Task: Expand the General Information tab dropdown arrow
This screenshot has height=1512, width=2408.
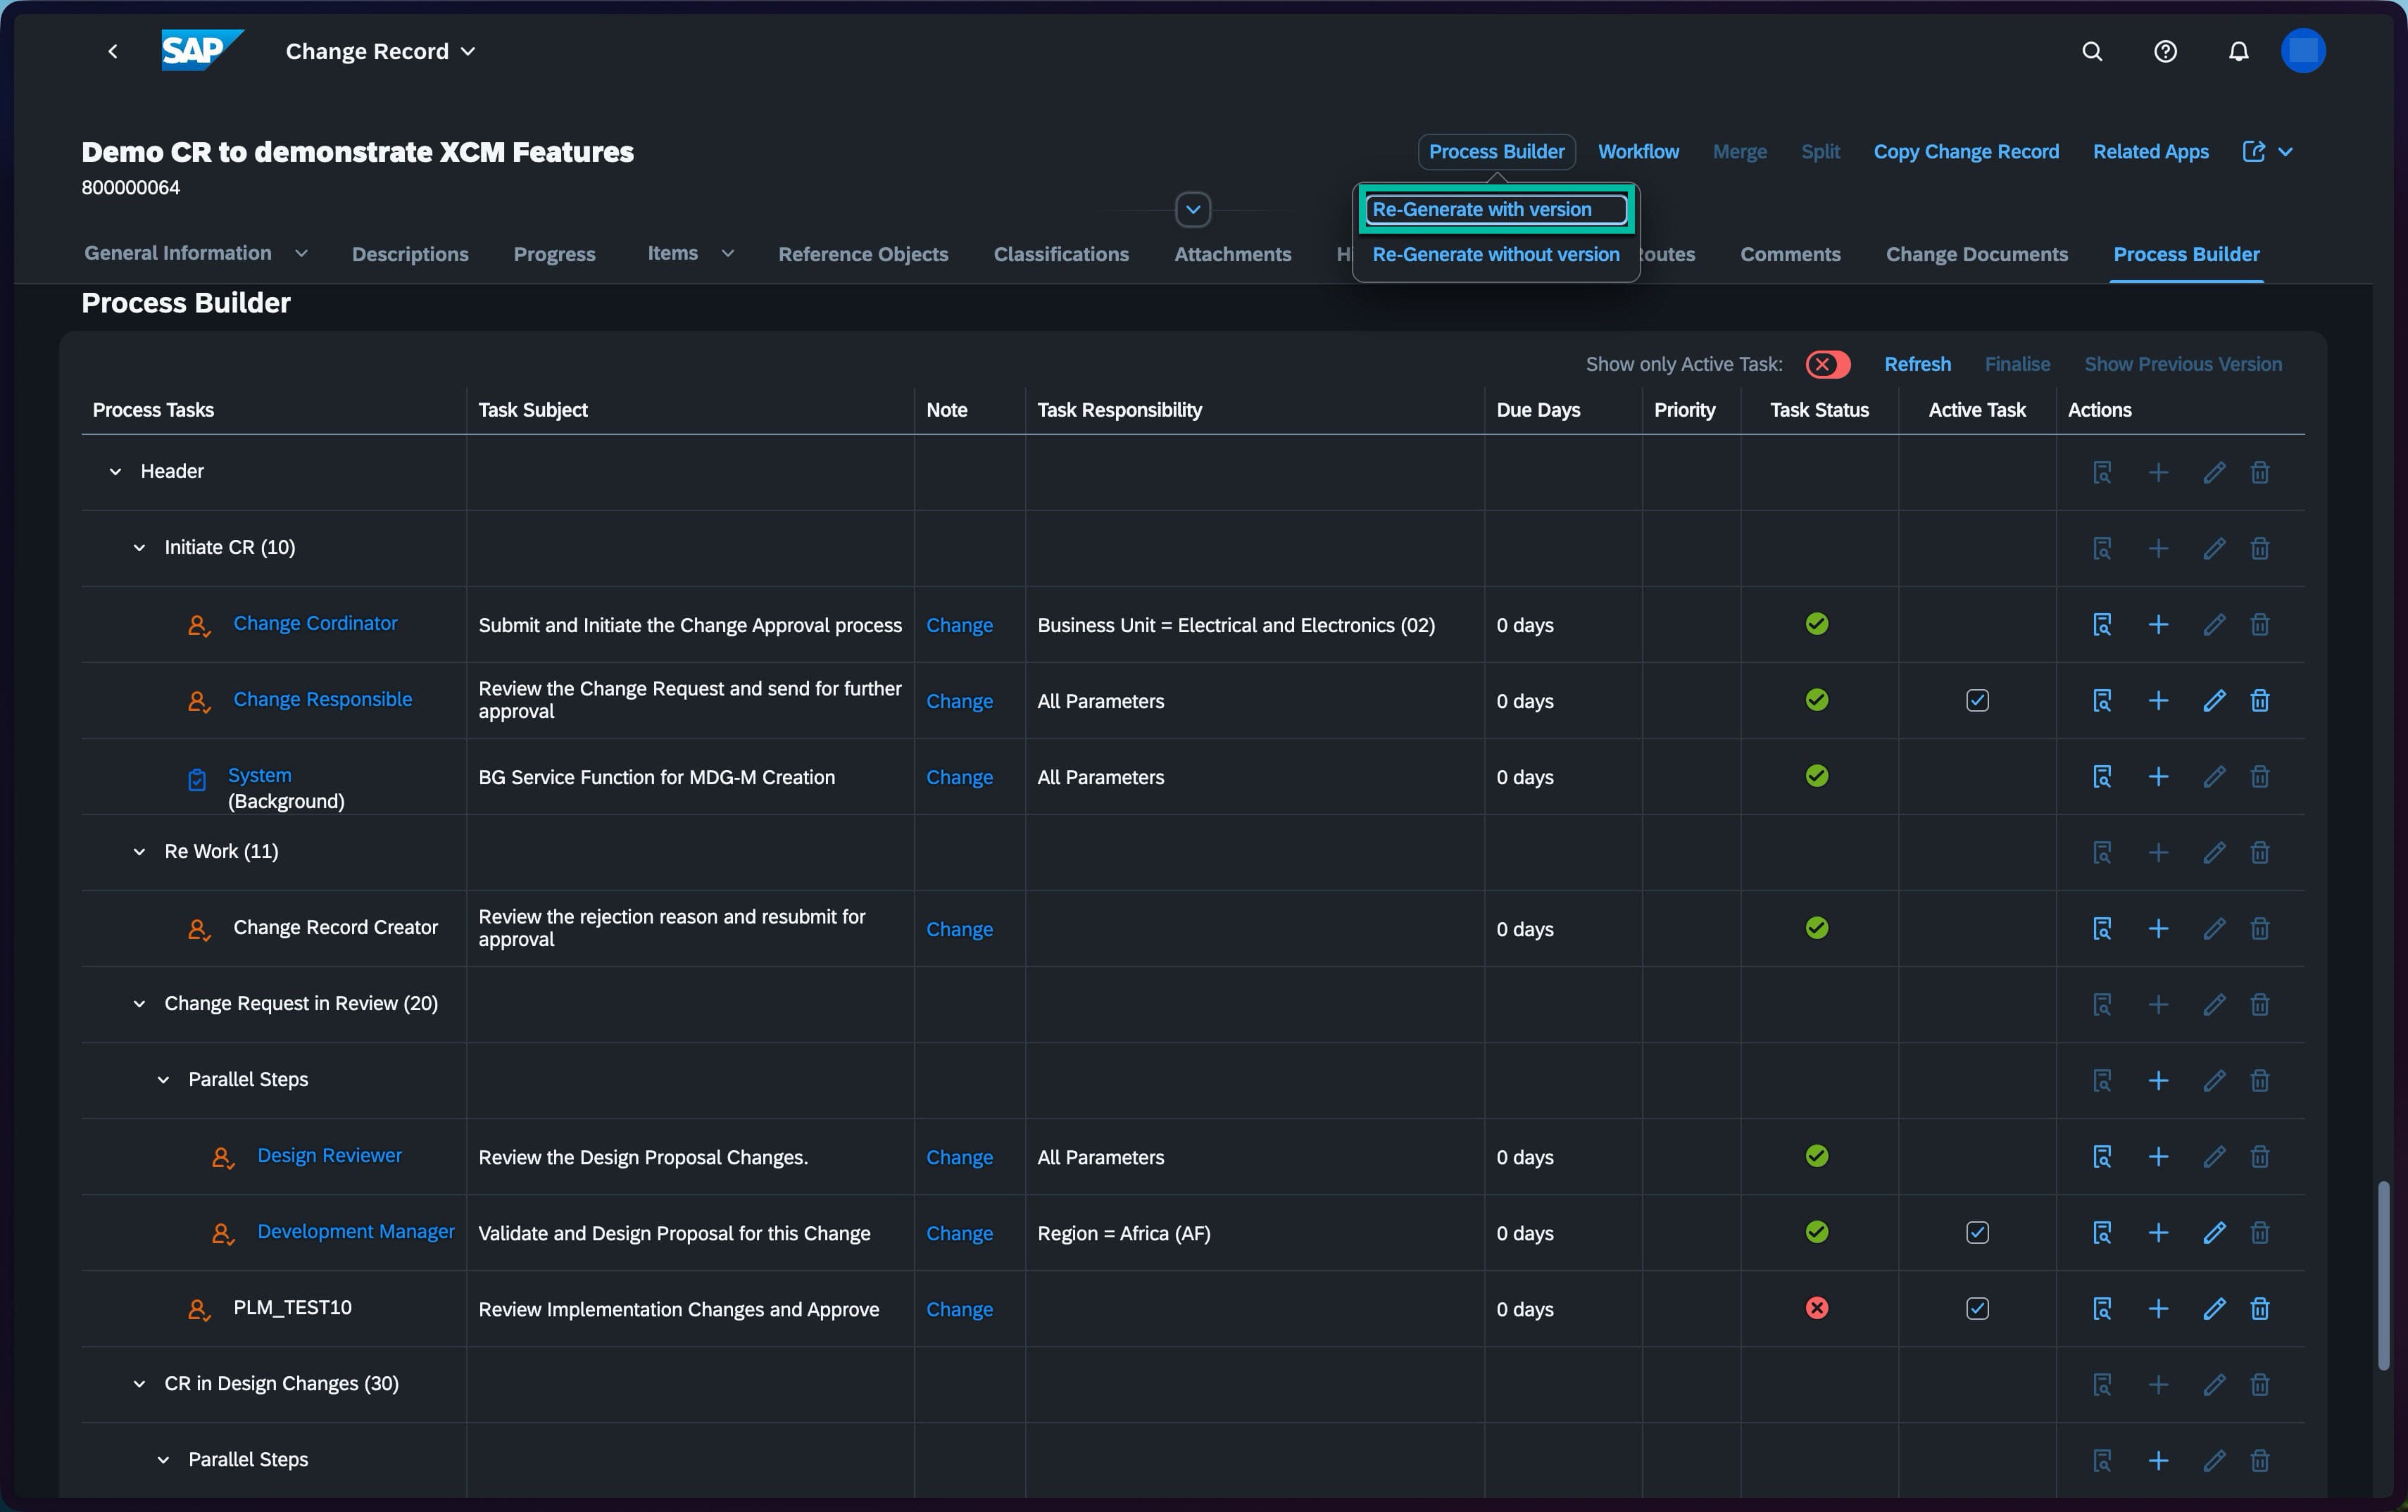Action: [301, 253]
